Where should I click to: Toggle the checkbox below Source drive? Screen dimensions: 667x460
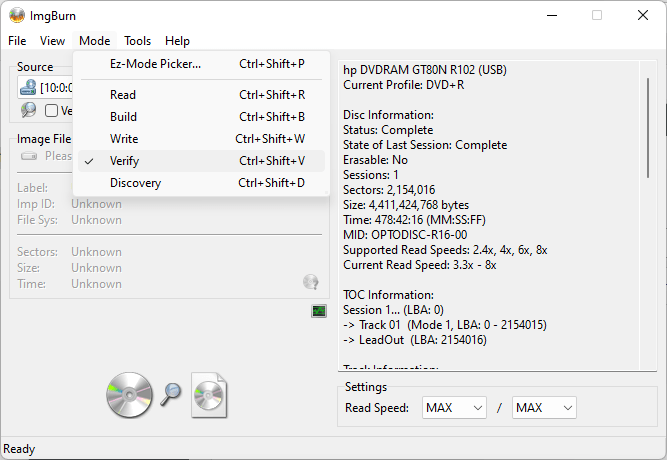[52, 111]
